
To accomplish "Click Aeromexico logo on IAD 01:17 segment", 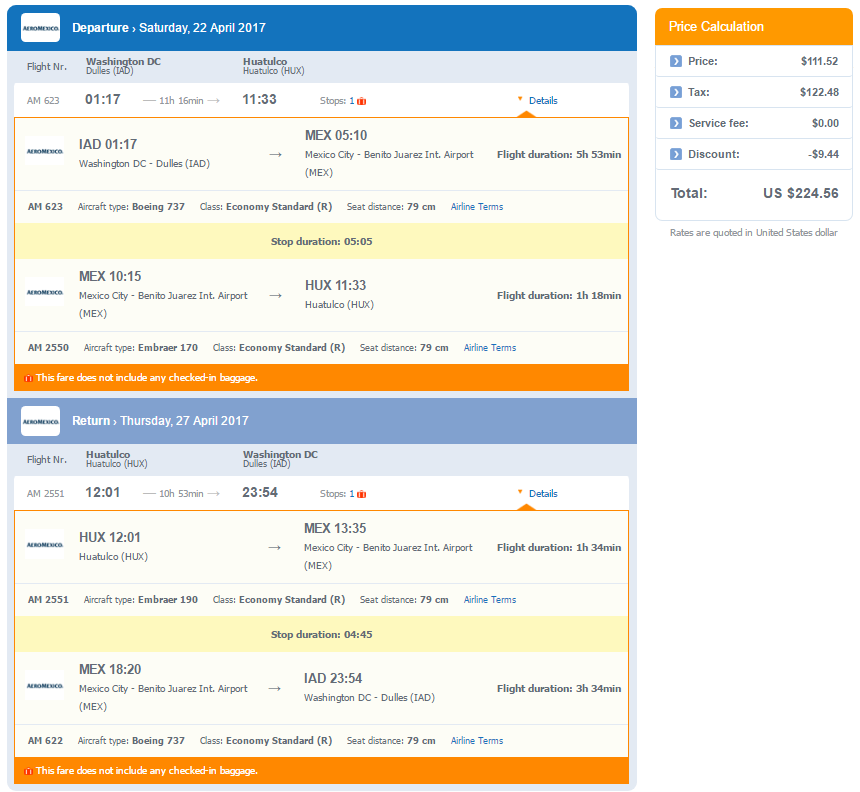I will tap(45, 151).
